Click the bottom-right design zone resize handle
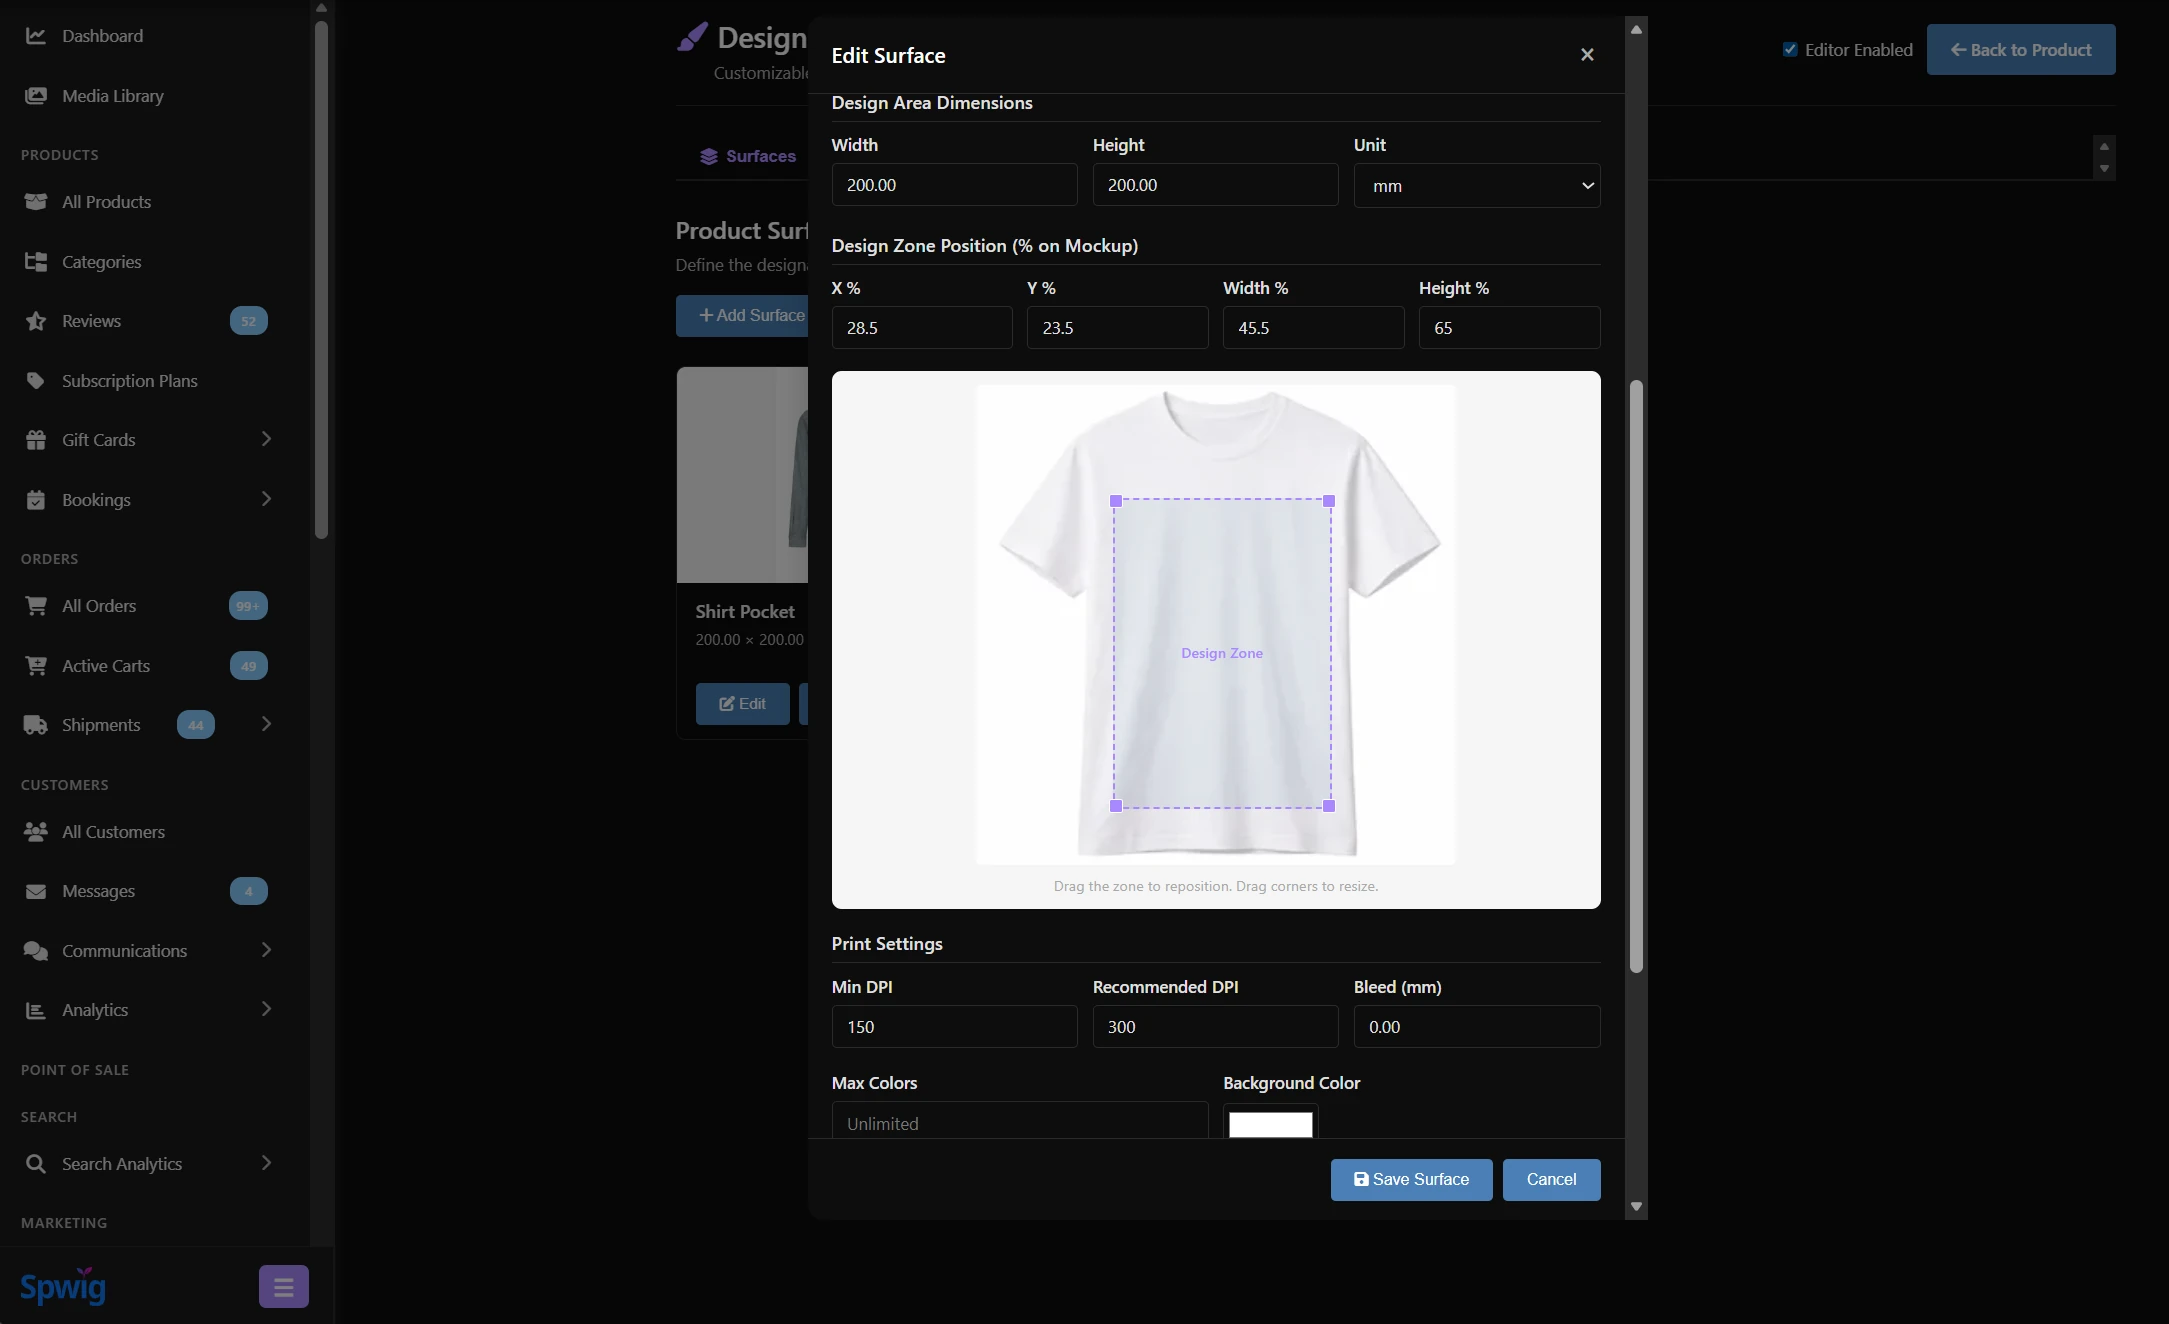 pyautogui.click(x=1329, y=806)
